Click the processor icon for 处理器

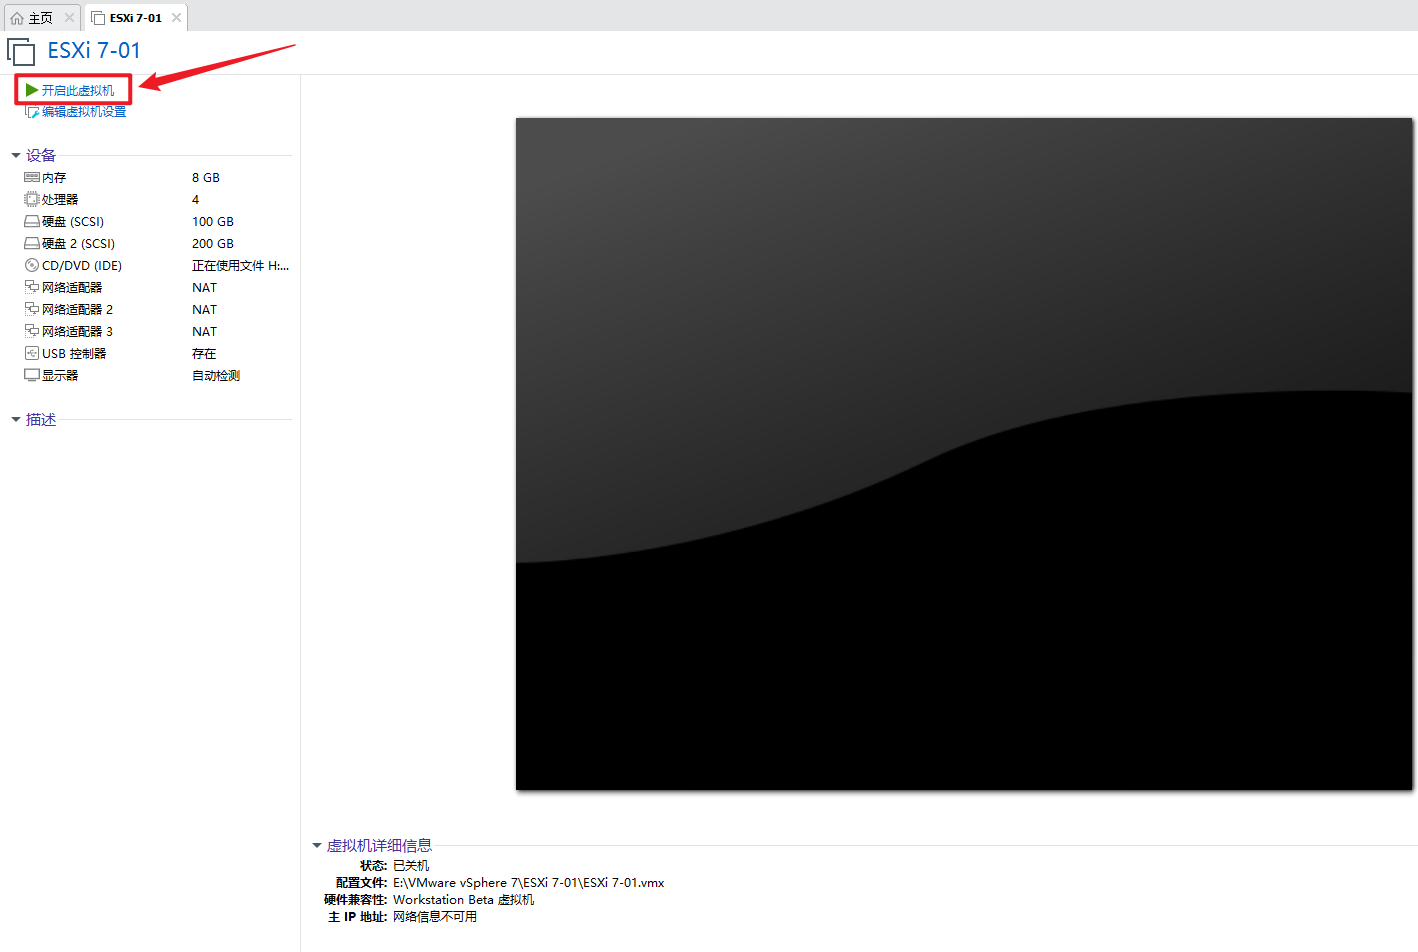[32, 199]
